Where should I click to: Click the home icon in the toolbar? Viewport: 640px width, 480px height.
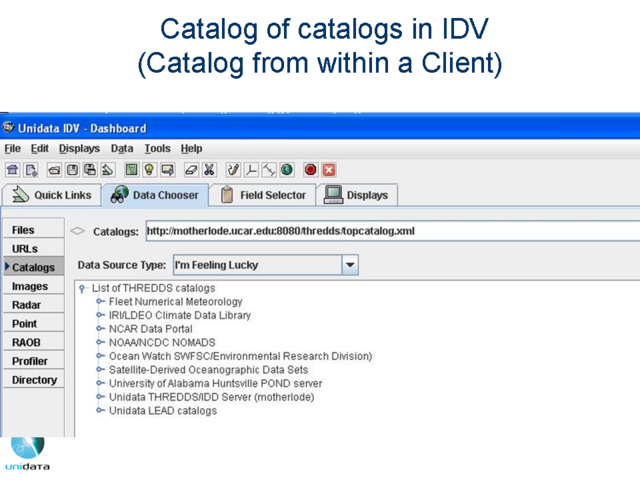click(x=13, y=170)
